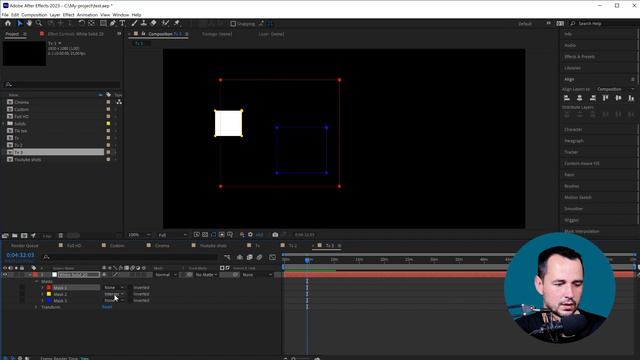Click Mask 1 red color swatch
Viewport: 640px width, 360px height.
click(49, 288)
